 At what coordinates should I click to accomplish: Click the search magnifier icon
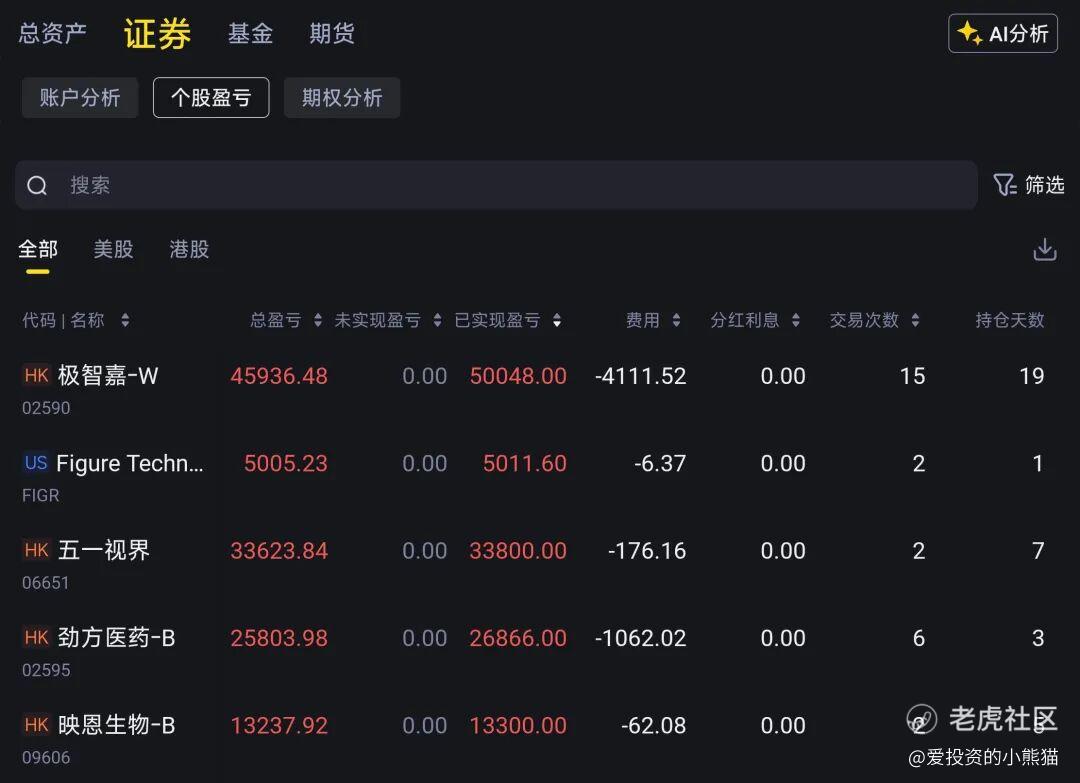tap(37, 186)
